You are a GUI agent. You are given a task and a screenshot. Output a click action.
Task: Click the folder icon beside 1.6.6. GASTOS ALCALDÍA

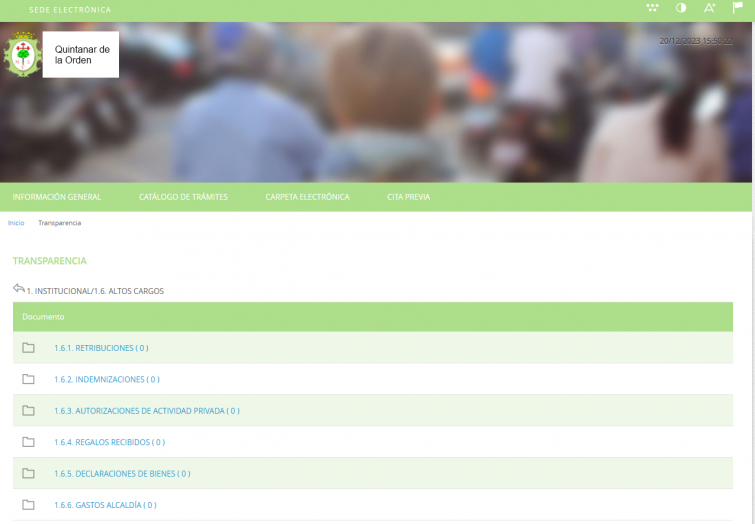tap(29, 505)
